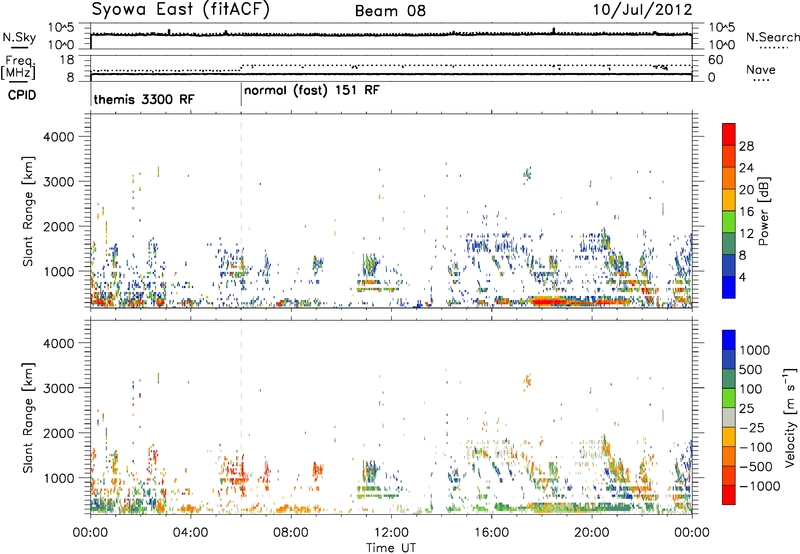The width and height of the screenshot is (800, 554).
Task: Pick the light green segment of Power colorbar
Action: 729,222
